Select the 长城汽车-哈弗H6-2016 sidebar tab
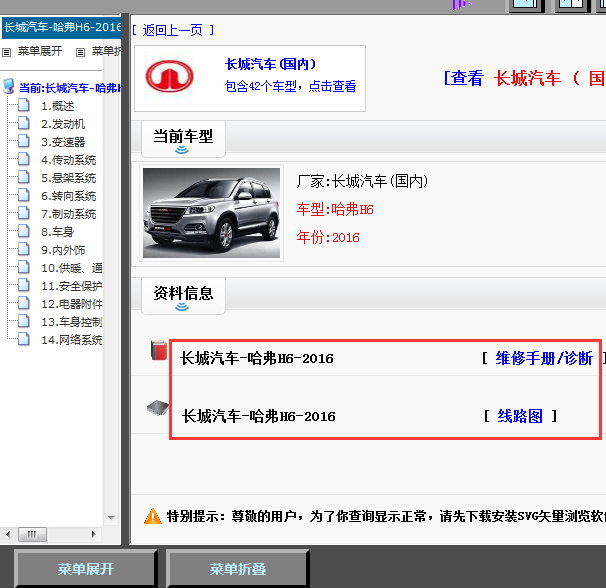The height and width of the screenshot is (588, 606). tap(62, 27)
